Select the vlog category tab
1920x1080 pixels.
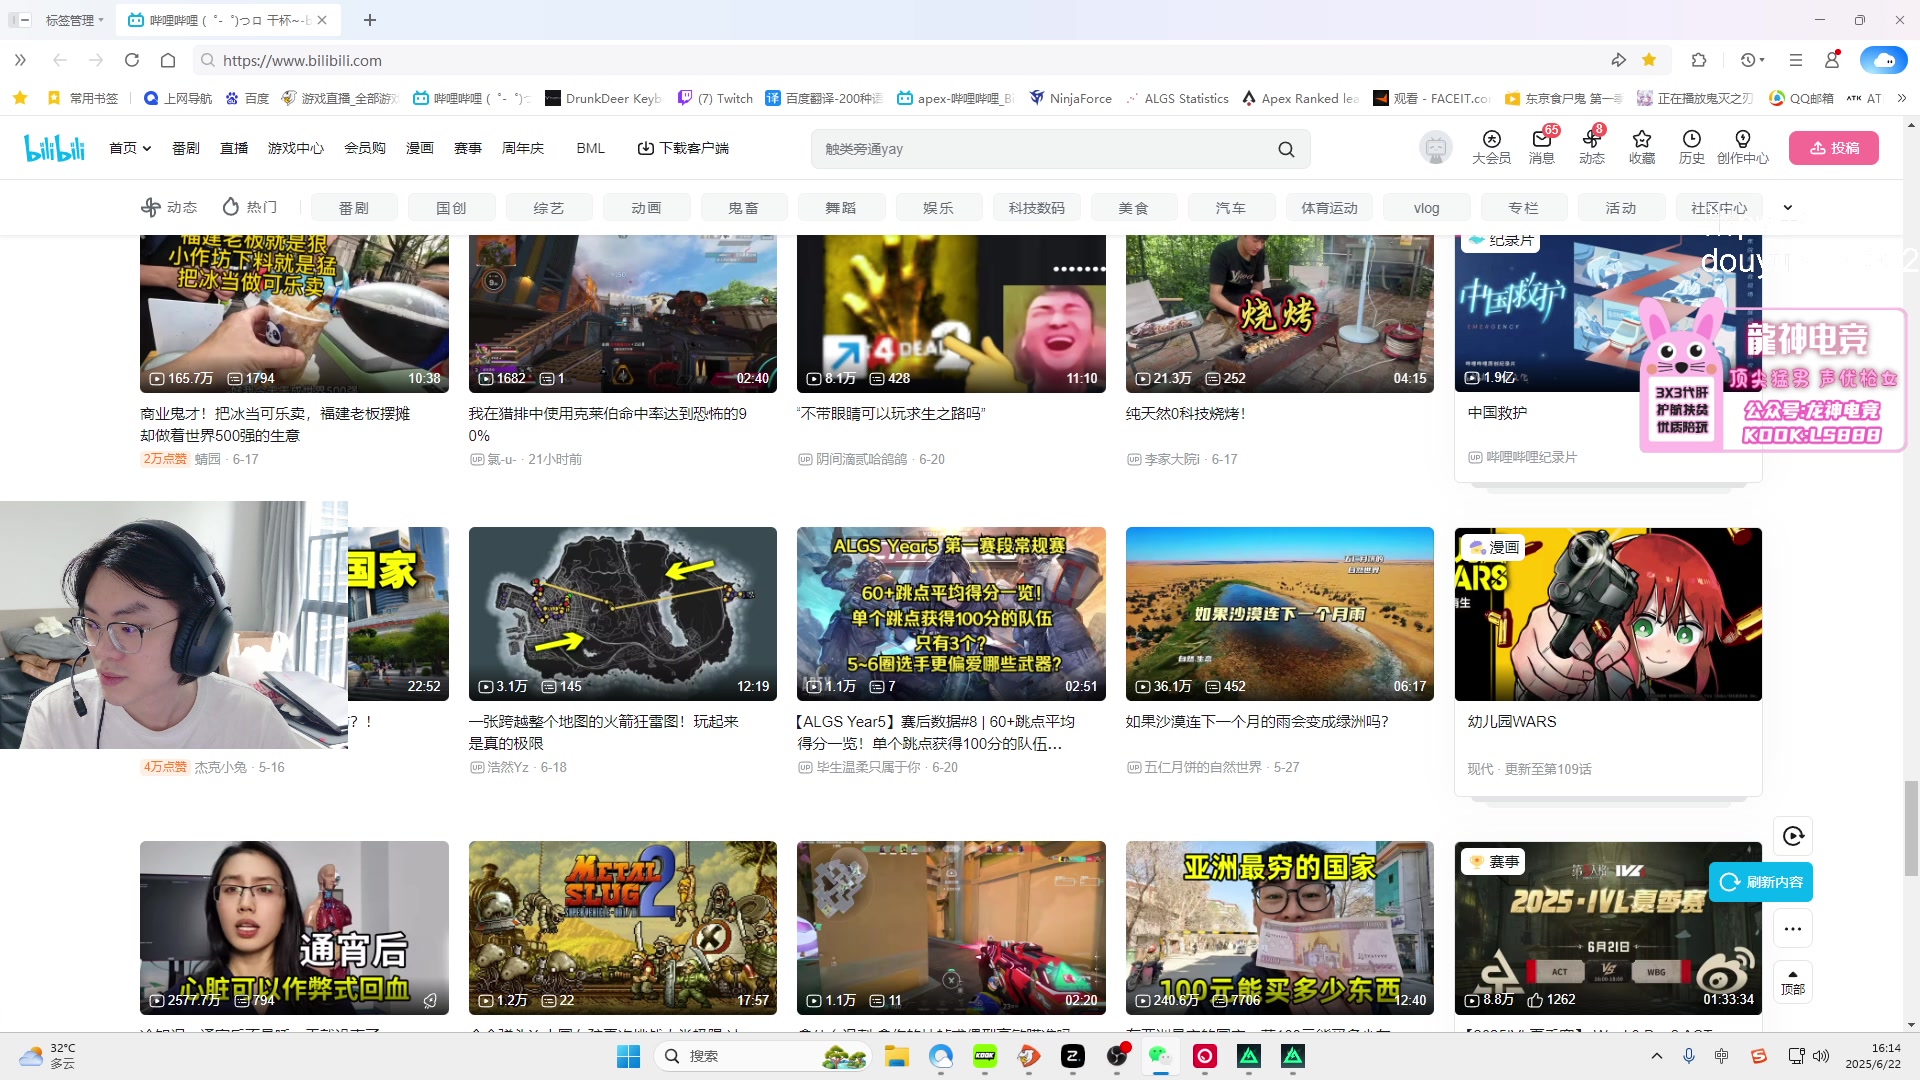tap(1426, 208)
